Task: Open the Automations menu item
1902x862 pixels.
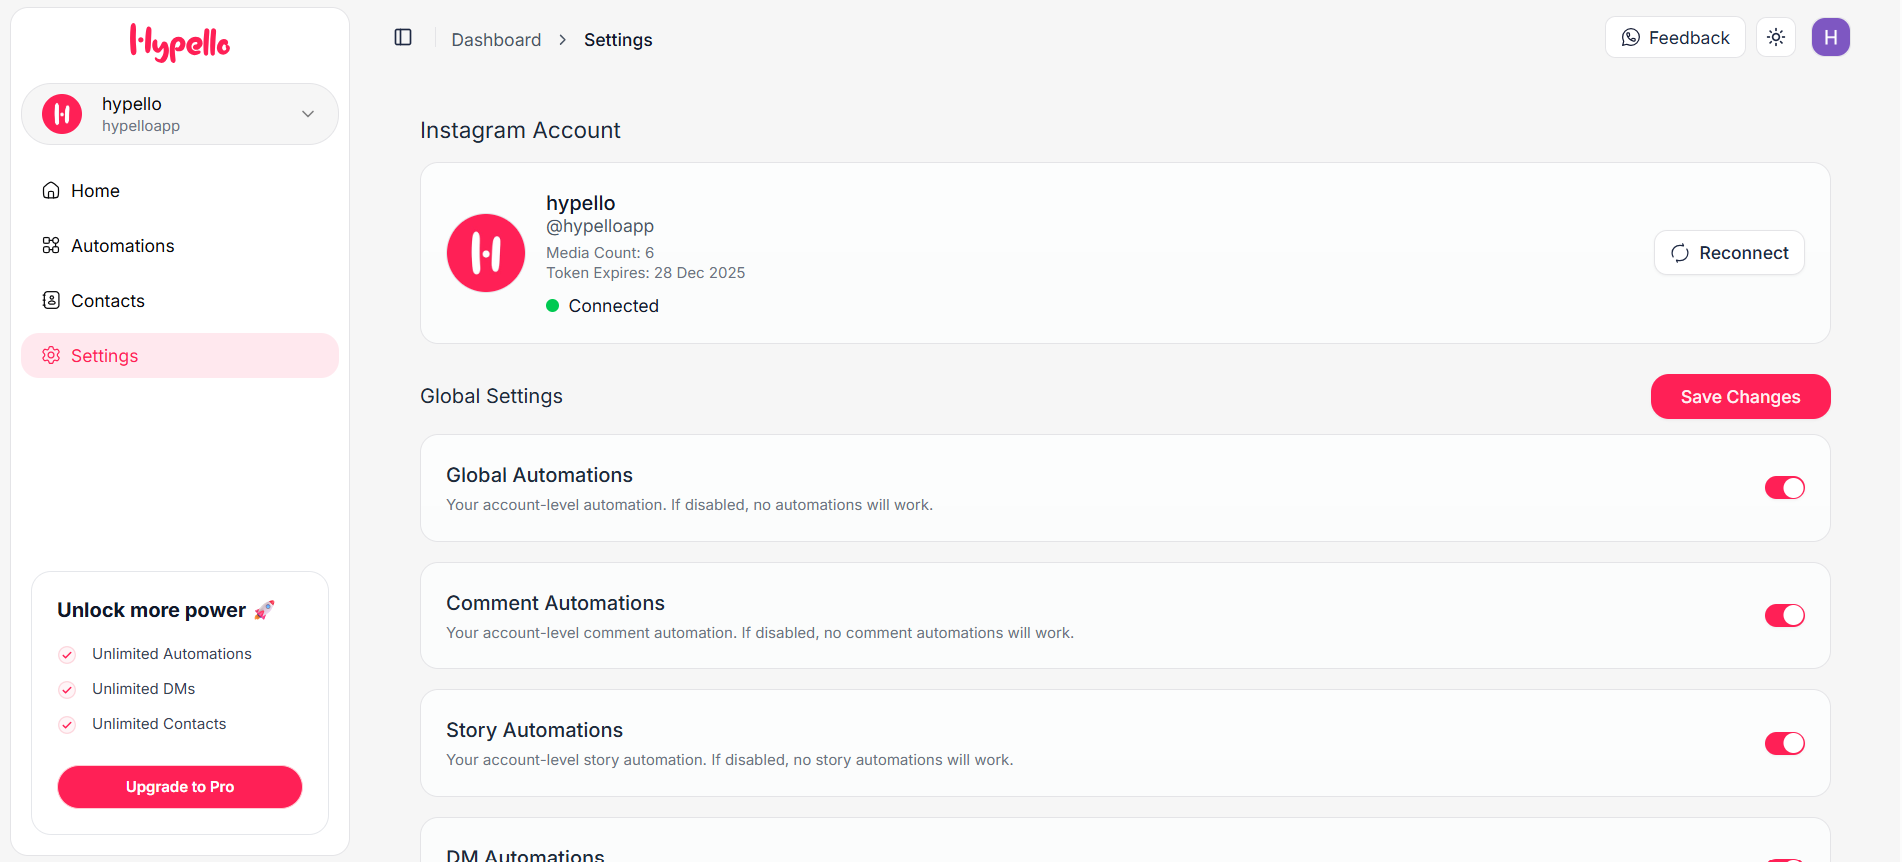Action: pyautogui.click(x=122, y=246)
